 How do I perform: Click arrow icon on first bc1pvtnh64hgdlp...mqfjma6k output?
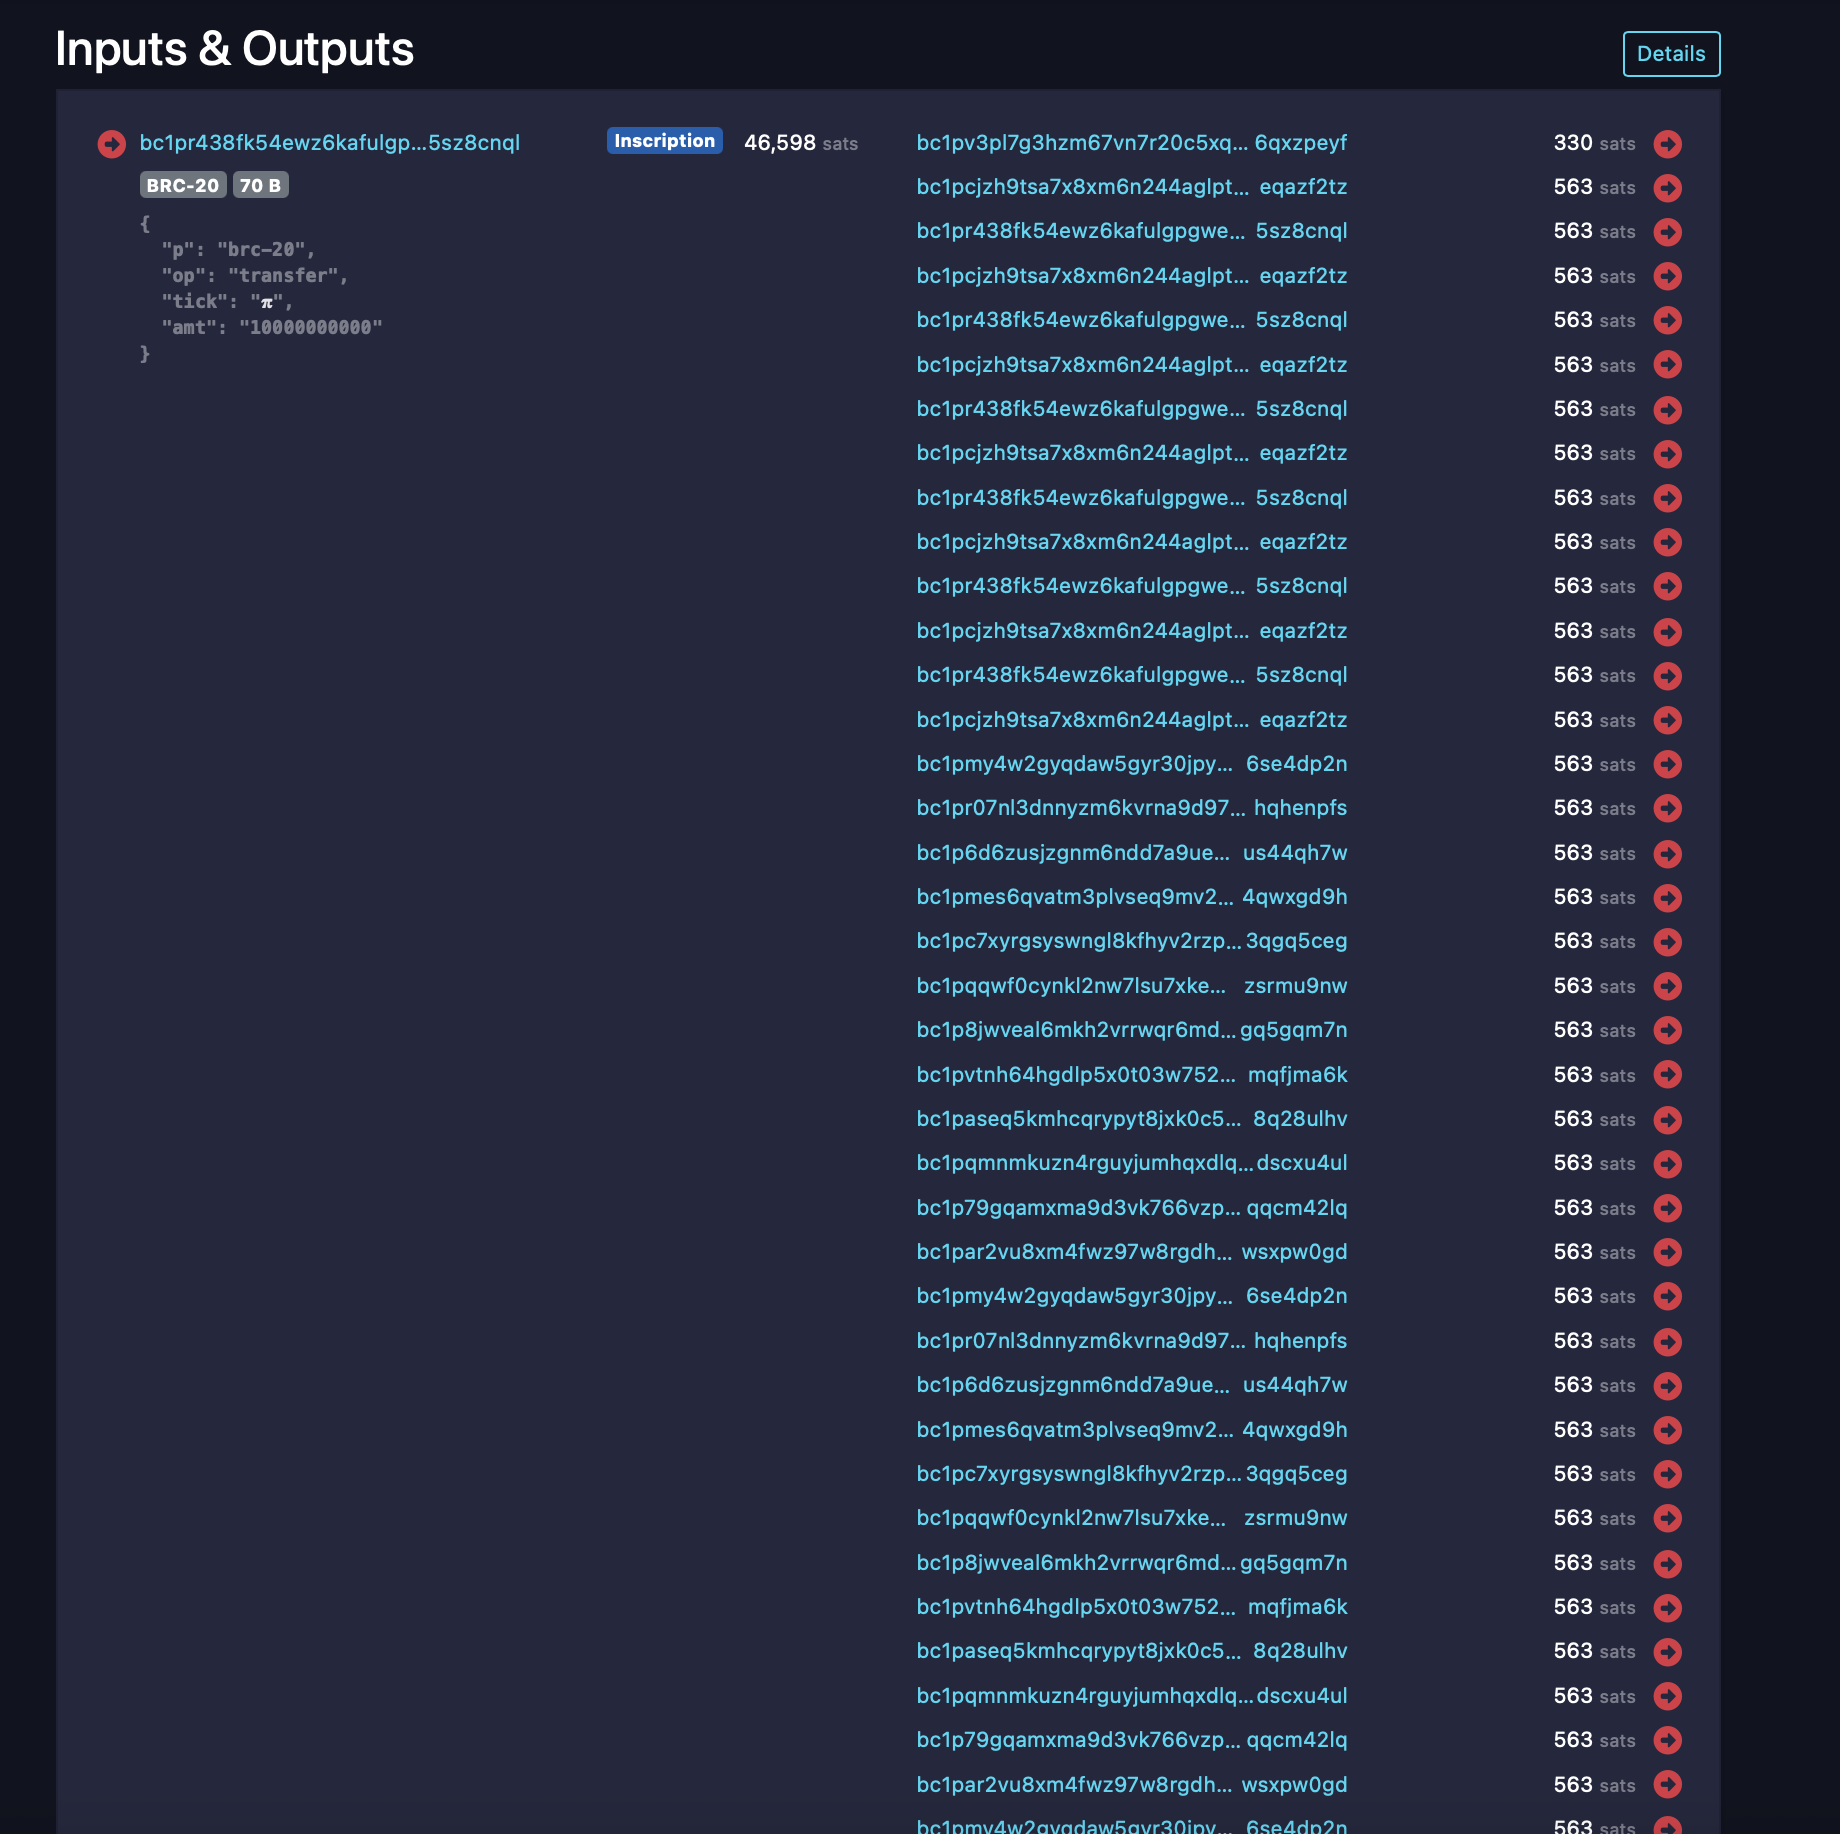pyautogui.click(x=1667, y=1074)
